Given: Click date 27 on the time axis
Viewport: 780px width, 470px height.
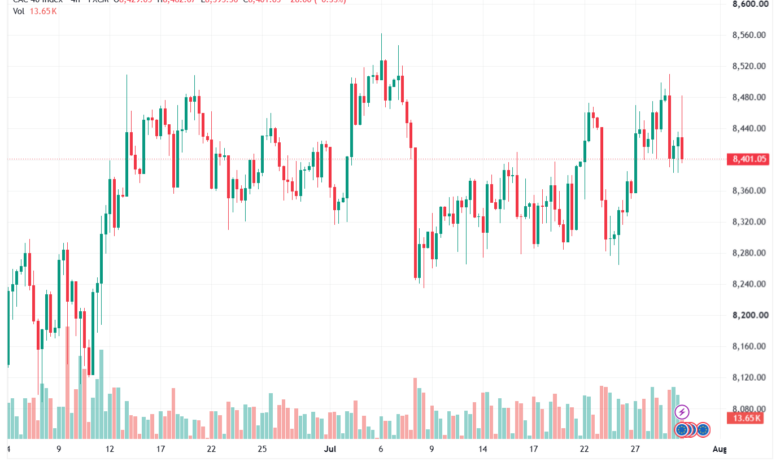Looking at the screenshot, I should 635,449.
